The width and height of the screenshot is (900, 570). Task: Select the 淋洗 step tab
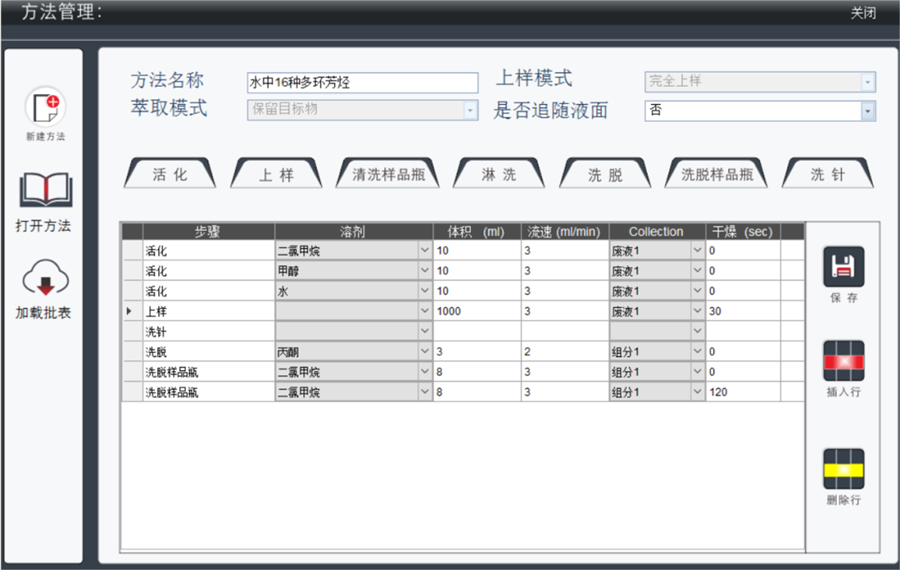pyautogui.click(x=498, y=174)
